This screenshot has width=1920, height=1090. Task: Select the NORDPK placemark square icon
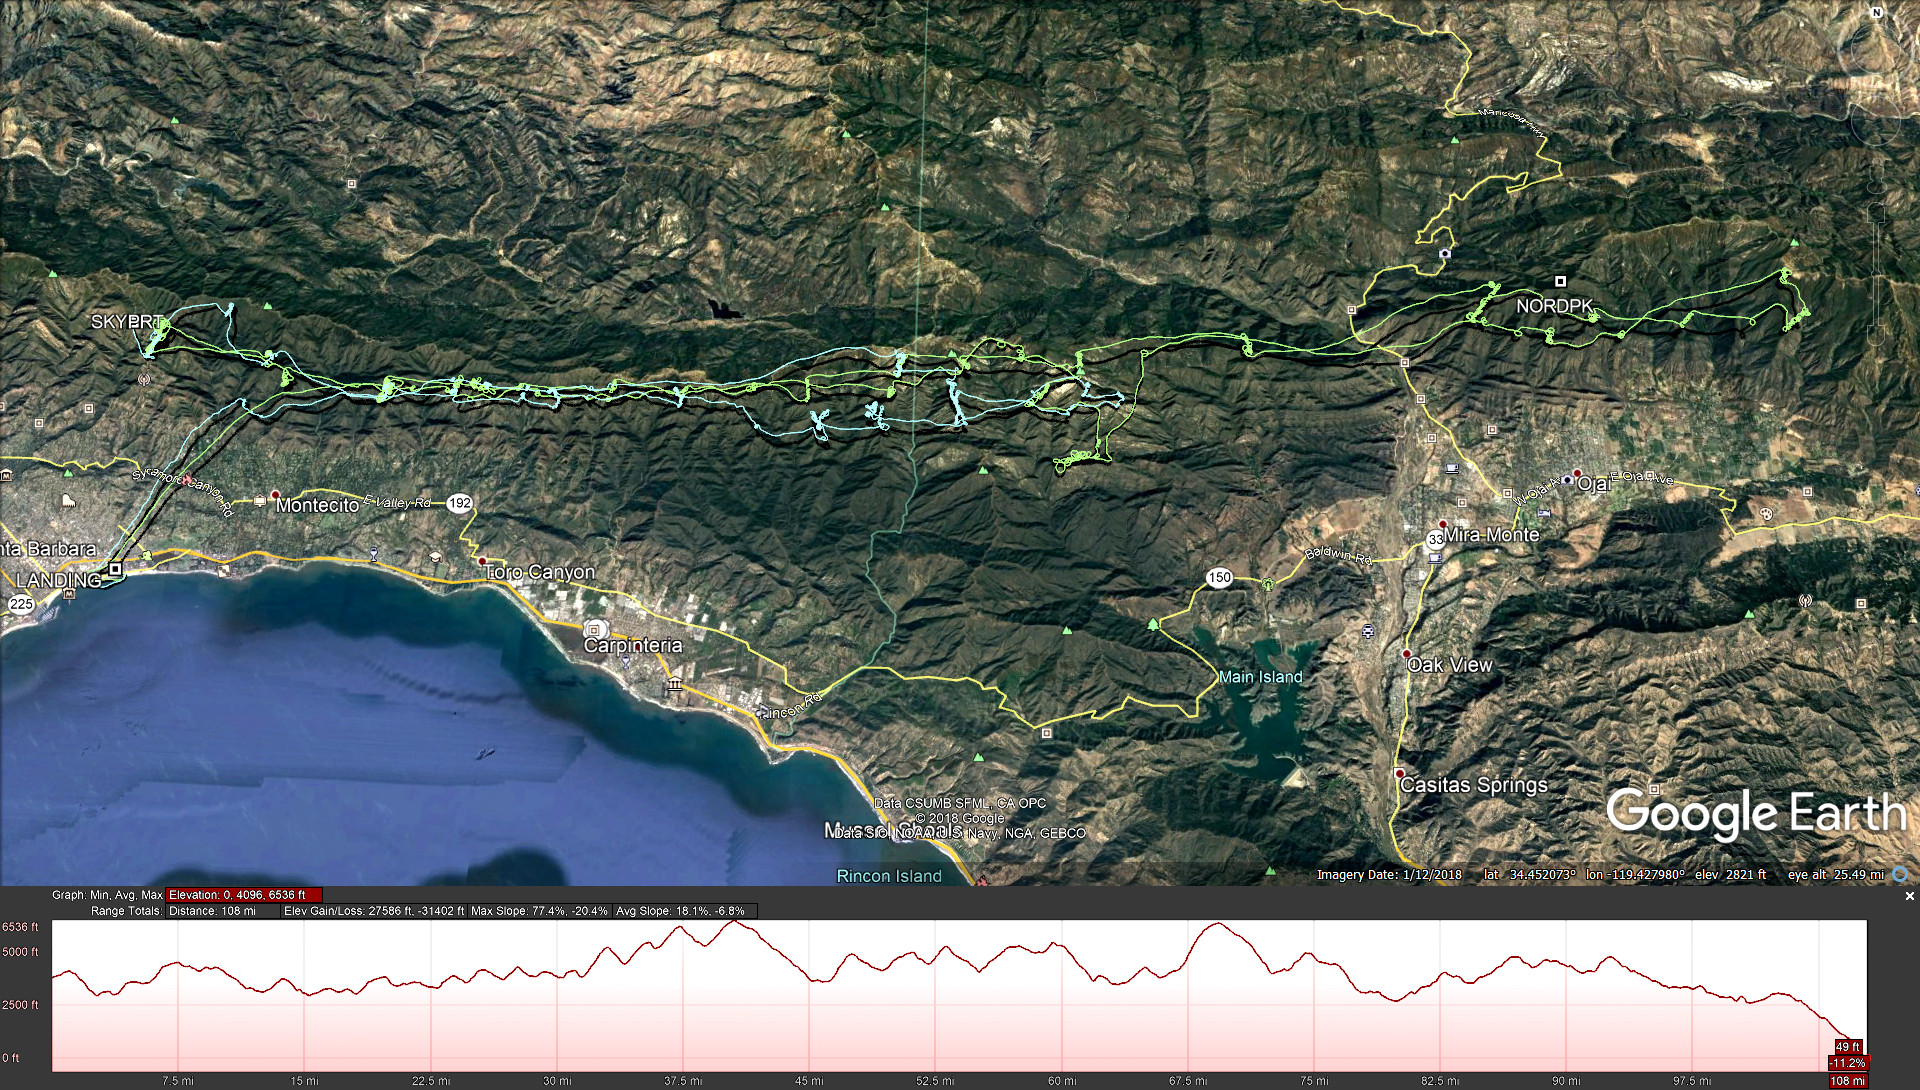(x=1560, y=281)
